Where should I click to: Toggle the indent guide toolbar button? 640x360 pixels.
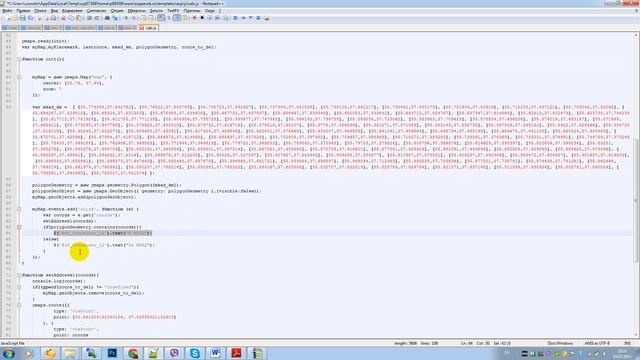click(177, 18)
